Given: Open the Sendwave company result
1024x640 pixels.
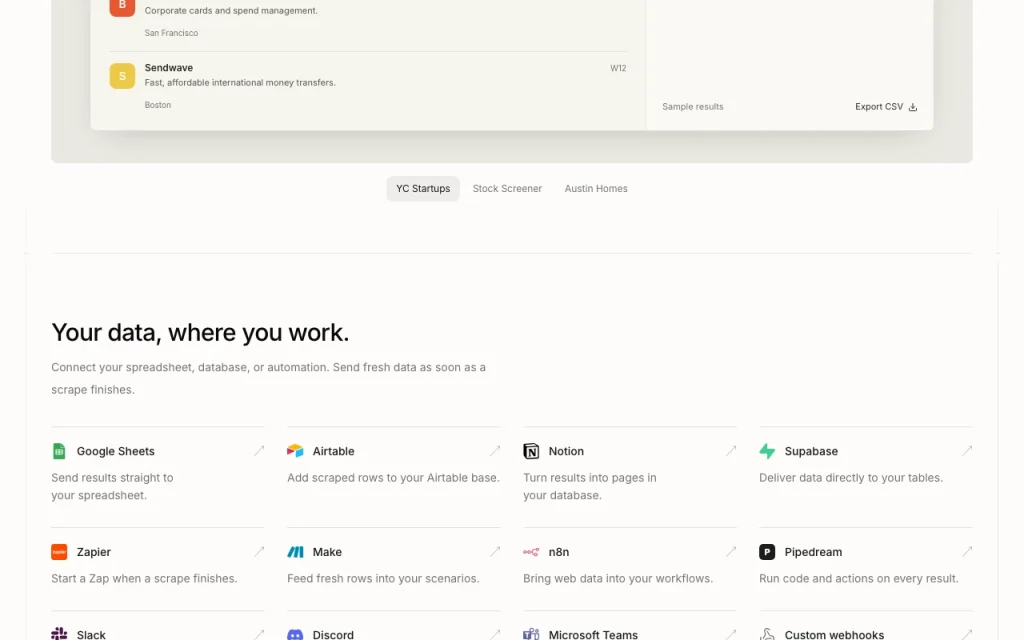Looking at the screenshot, I should point(368,86).
